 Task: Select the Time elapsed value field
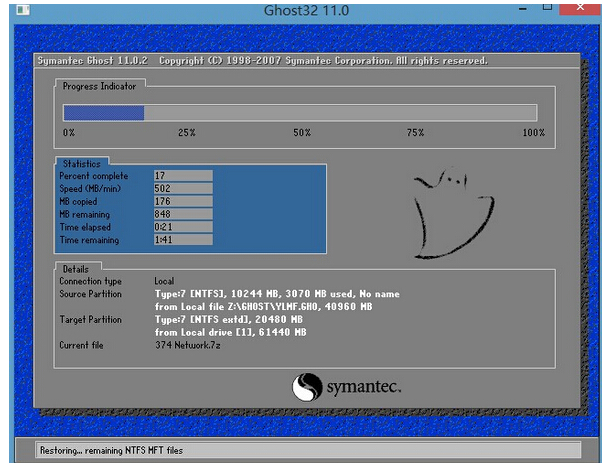[183, 227]
